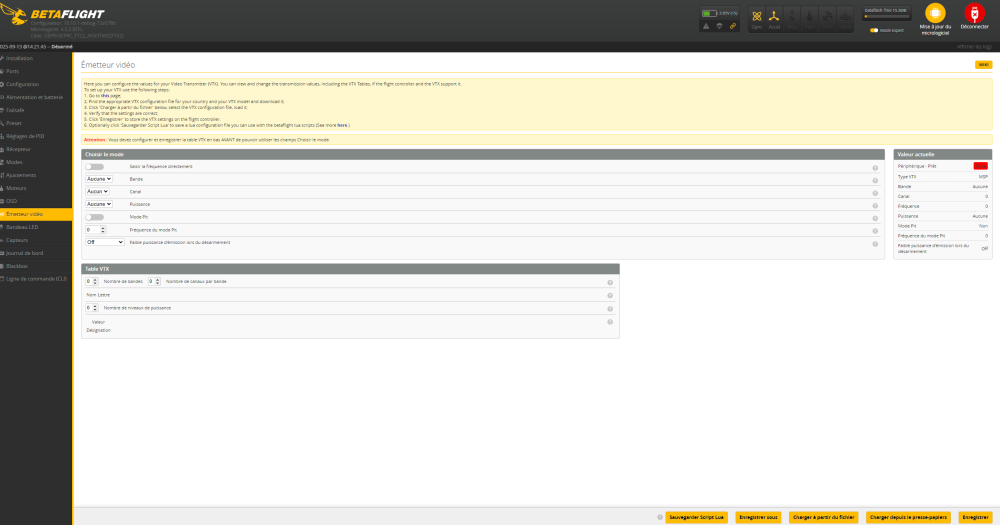Click the firmware update chip icon
1000x525 pixels.
(936, 15)
